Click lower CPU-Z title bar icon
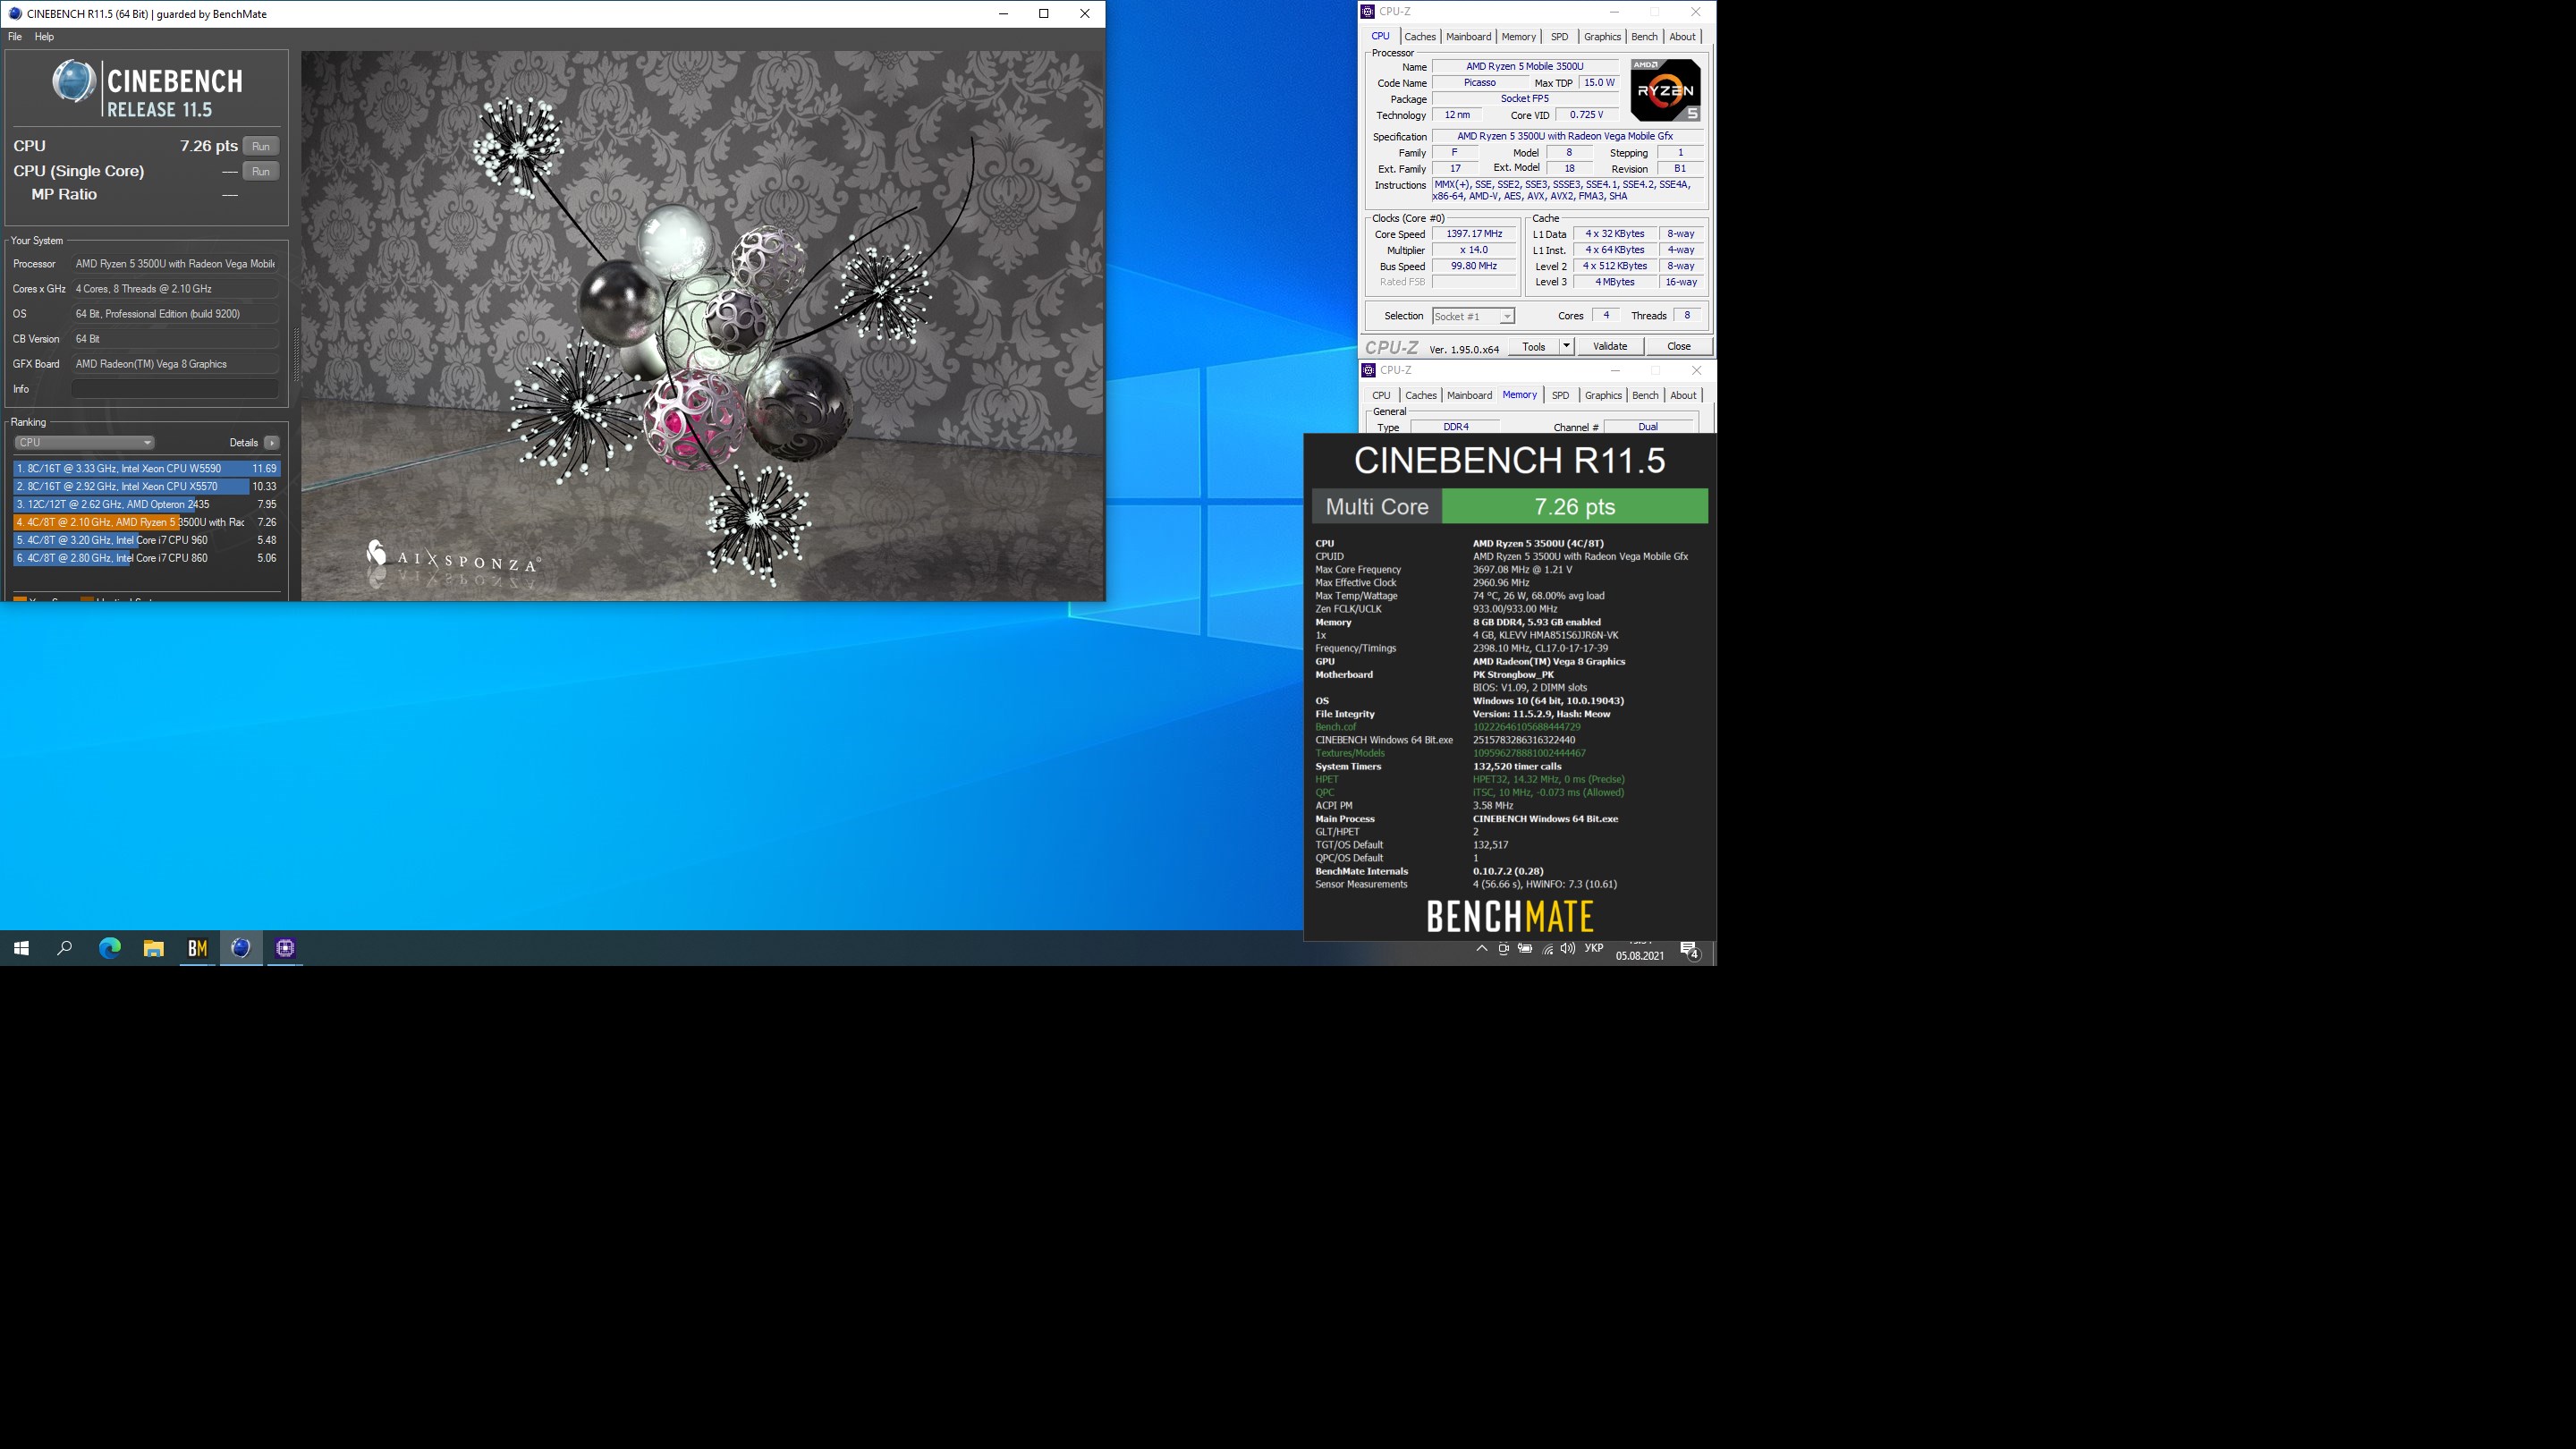 (x=1369, y=370)
